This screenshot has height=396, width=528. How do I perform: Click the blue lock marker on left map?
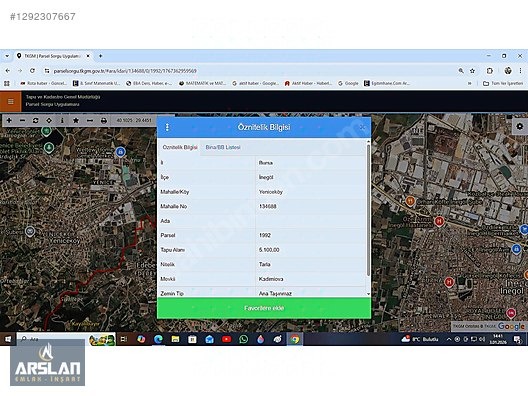tap(121, 152)
